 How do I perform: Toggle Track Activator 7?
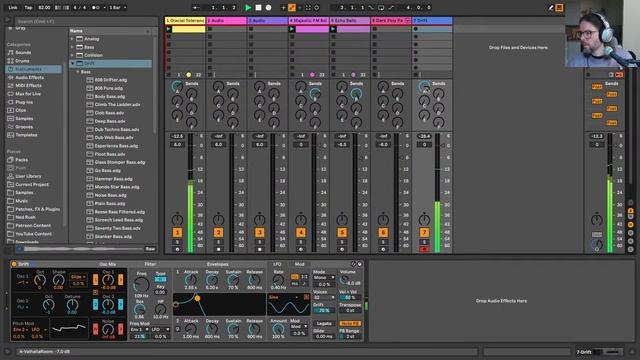pos(424,233)
